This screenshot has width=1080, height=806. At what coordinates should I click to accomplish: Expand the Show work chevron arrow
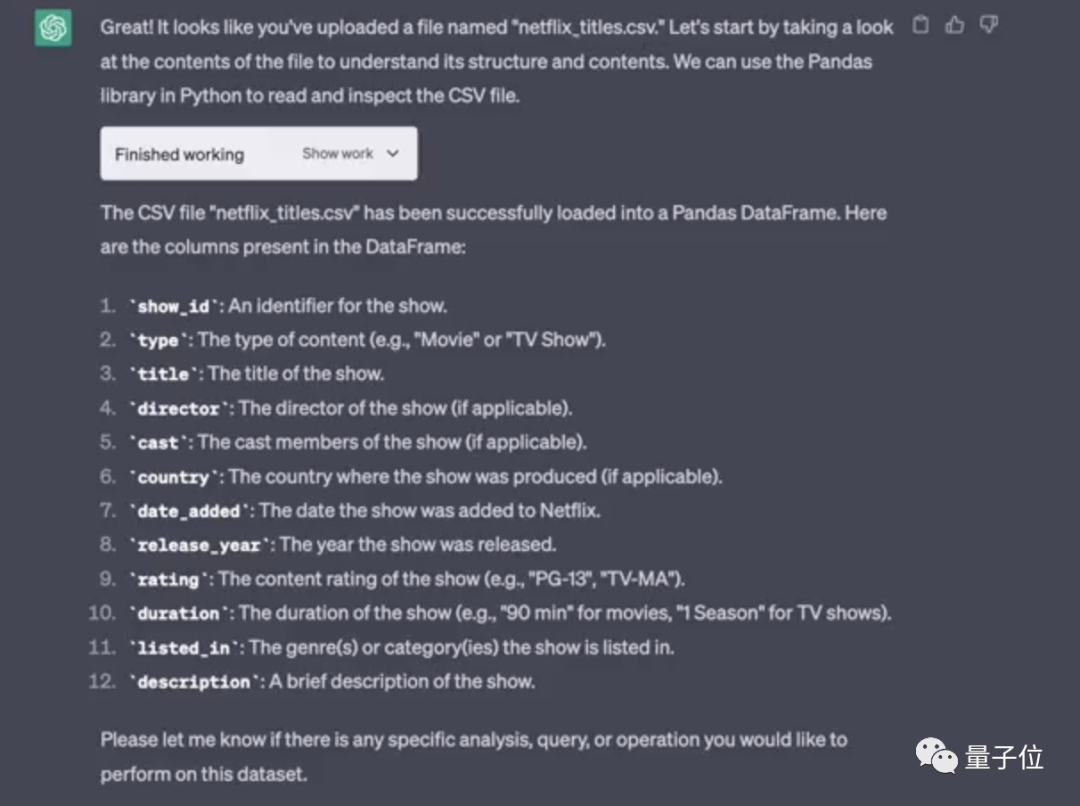(x=393, y=154)
